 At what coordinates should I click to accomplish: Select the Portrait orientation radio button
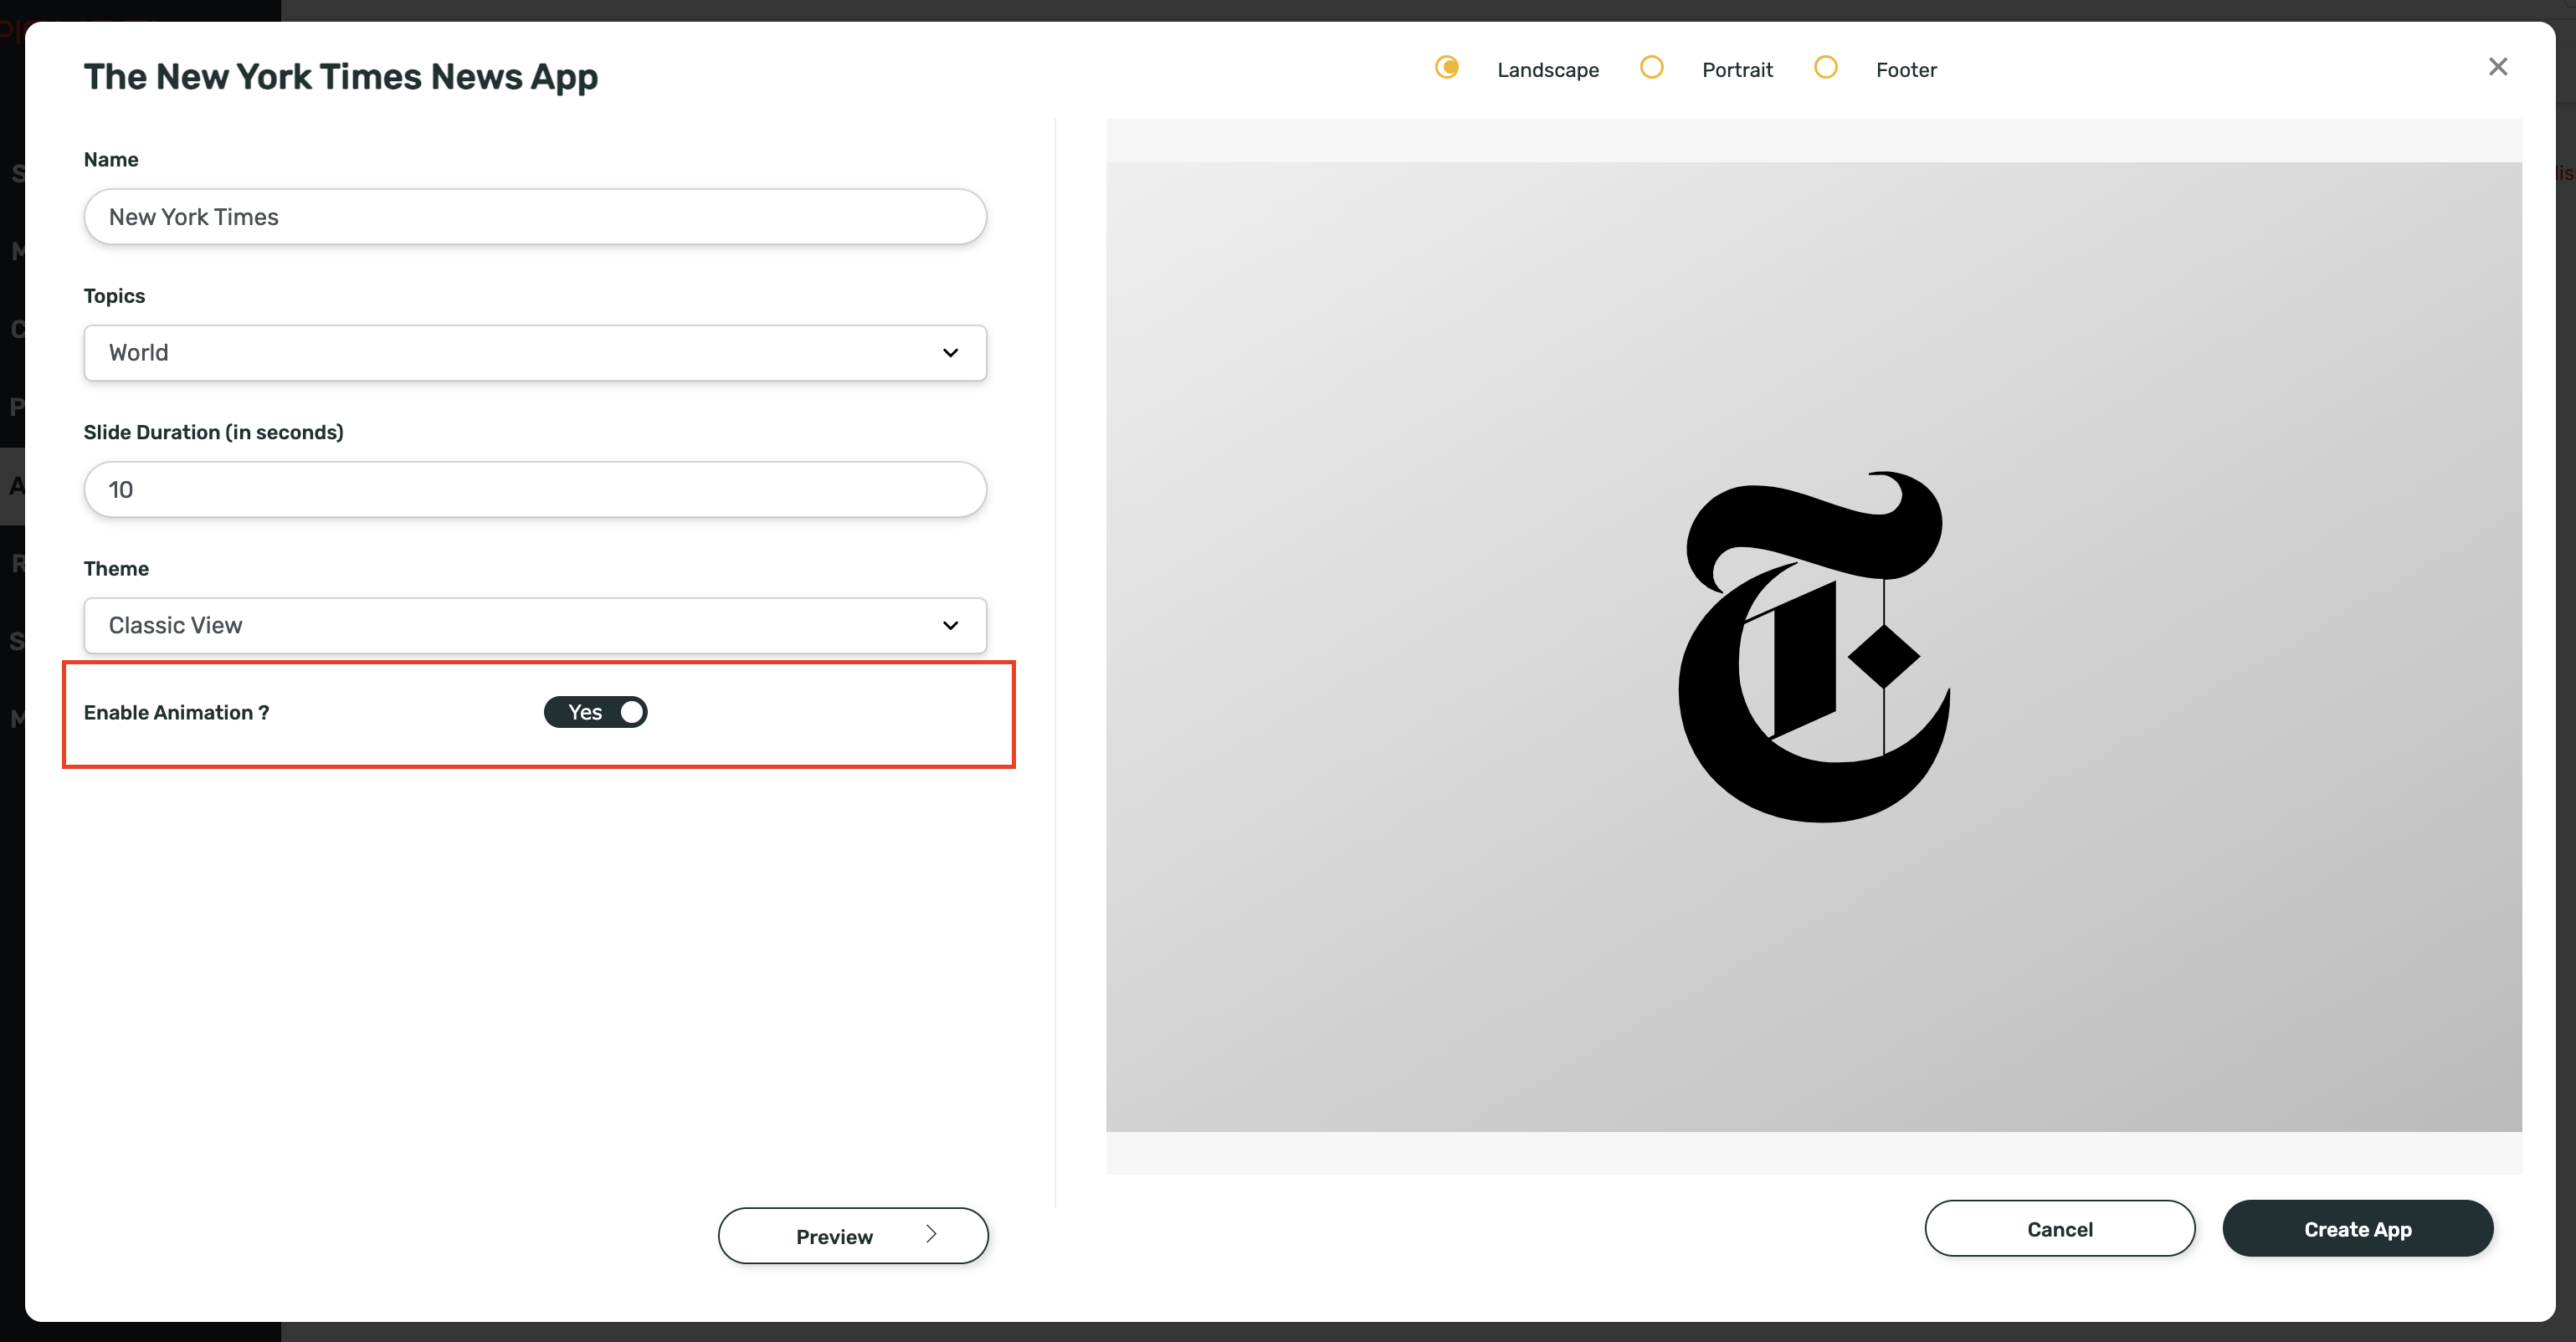tap(1652, 67)
